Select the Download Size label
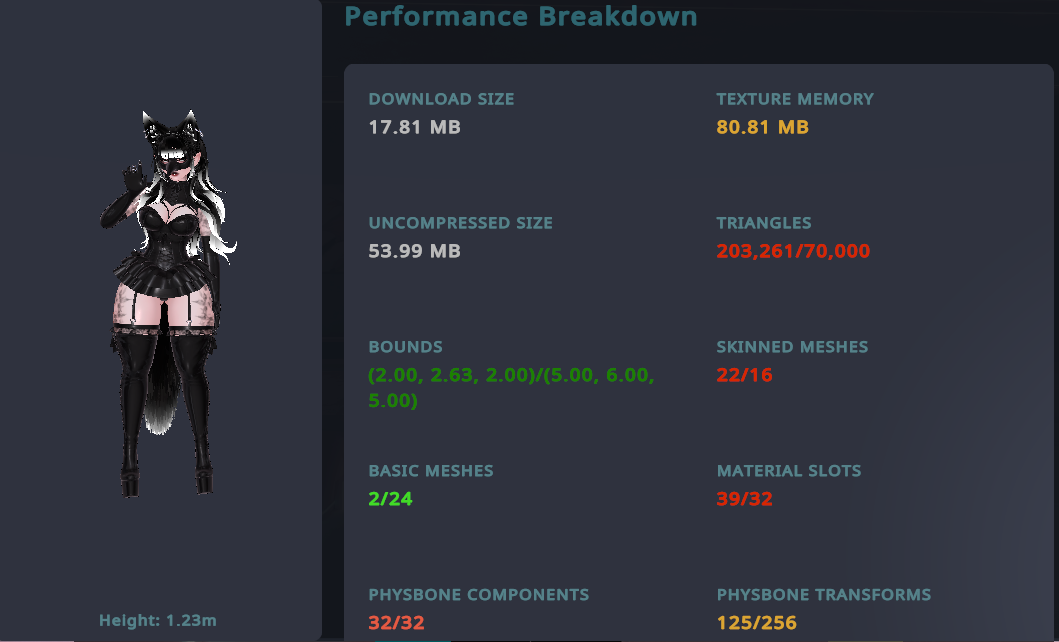Screen dimensions: 1059x642 (441, 99)
